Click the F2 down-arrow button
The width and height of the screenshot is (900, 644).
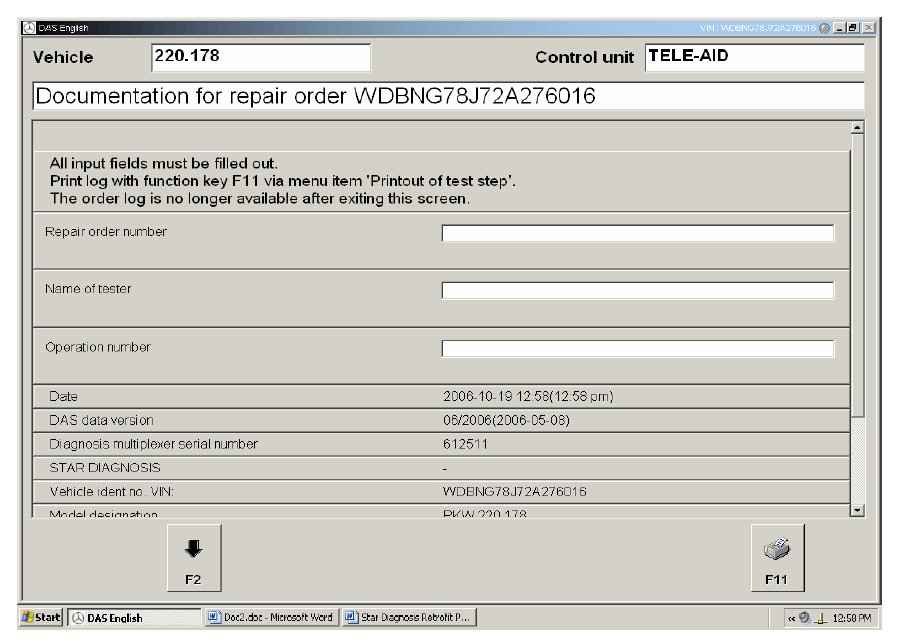click(193, 557)
